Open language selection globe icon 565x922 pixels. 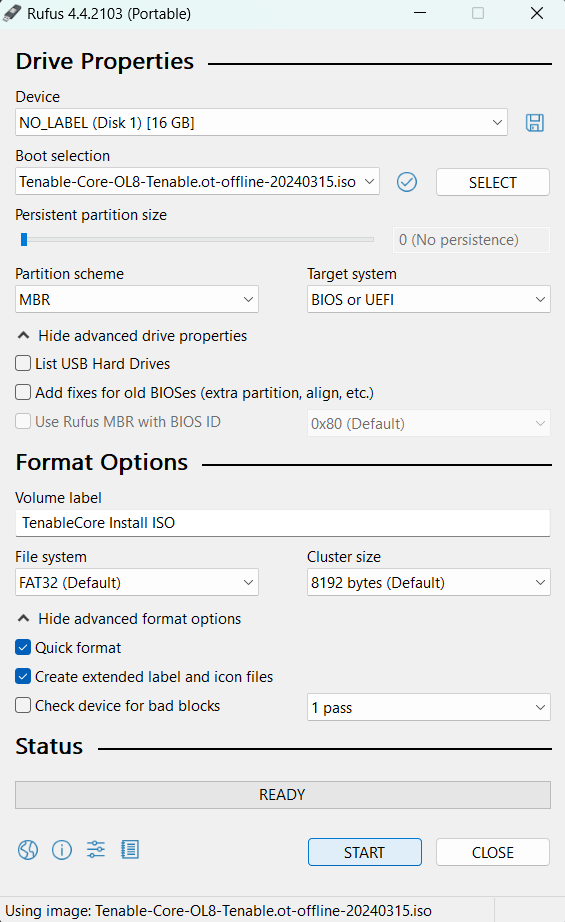pos(28,850)
